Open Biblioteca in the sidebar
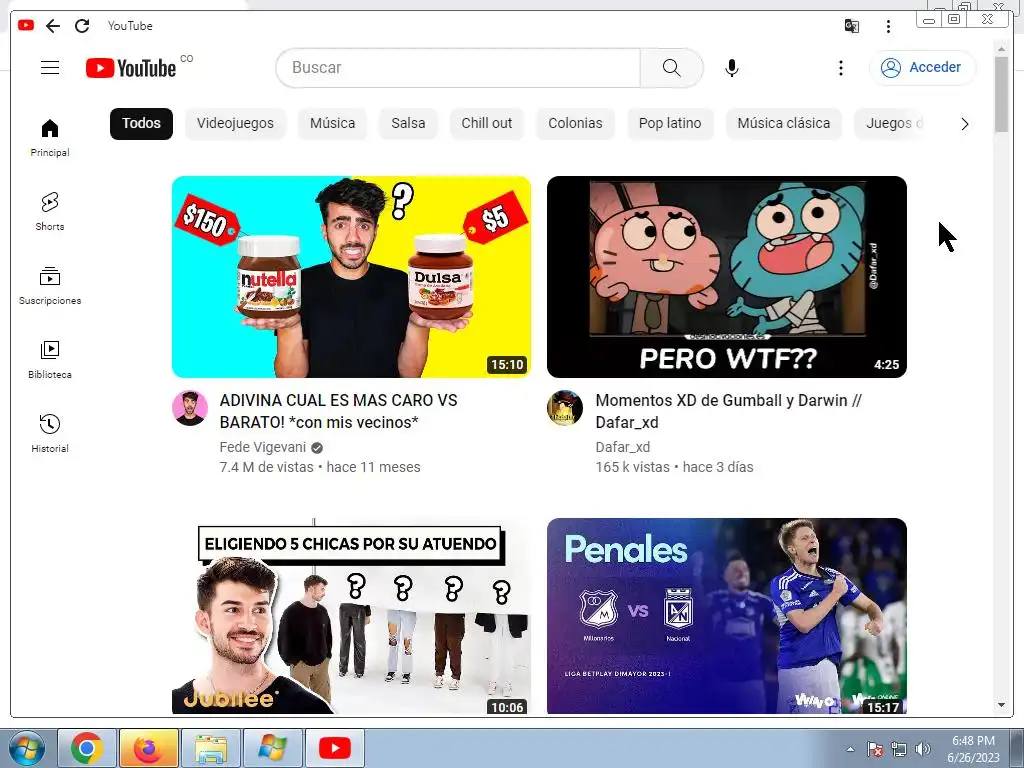 50,359
